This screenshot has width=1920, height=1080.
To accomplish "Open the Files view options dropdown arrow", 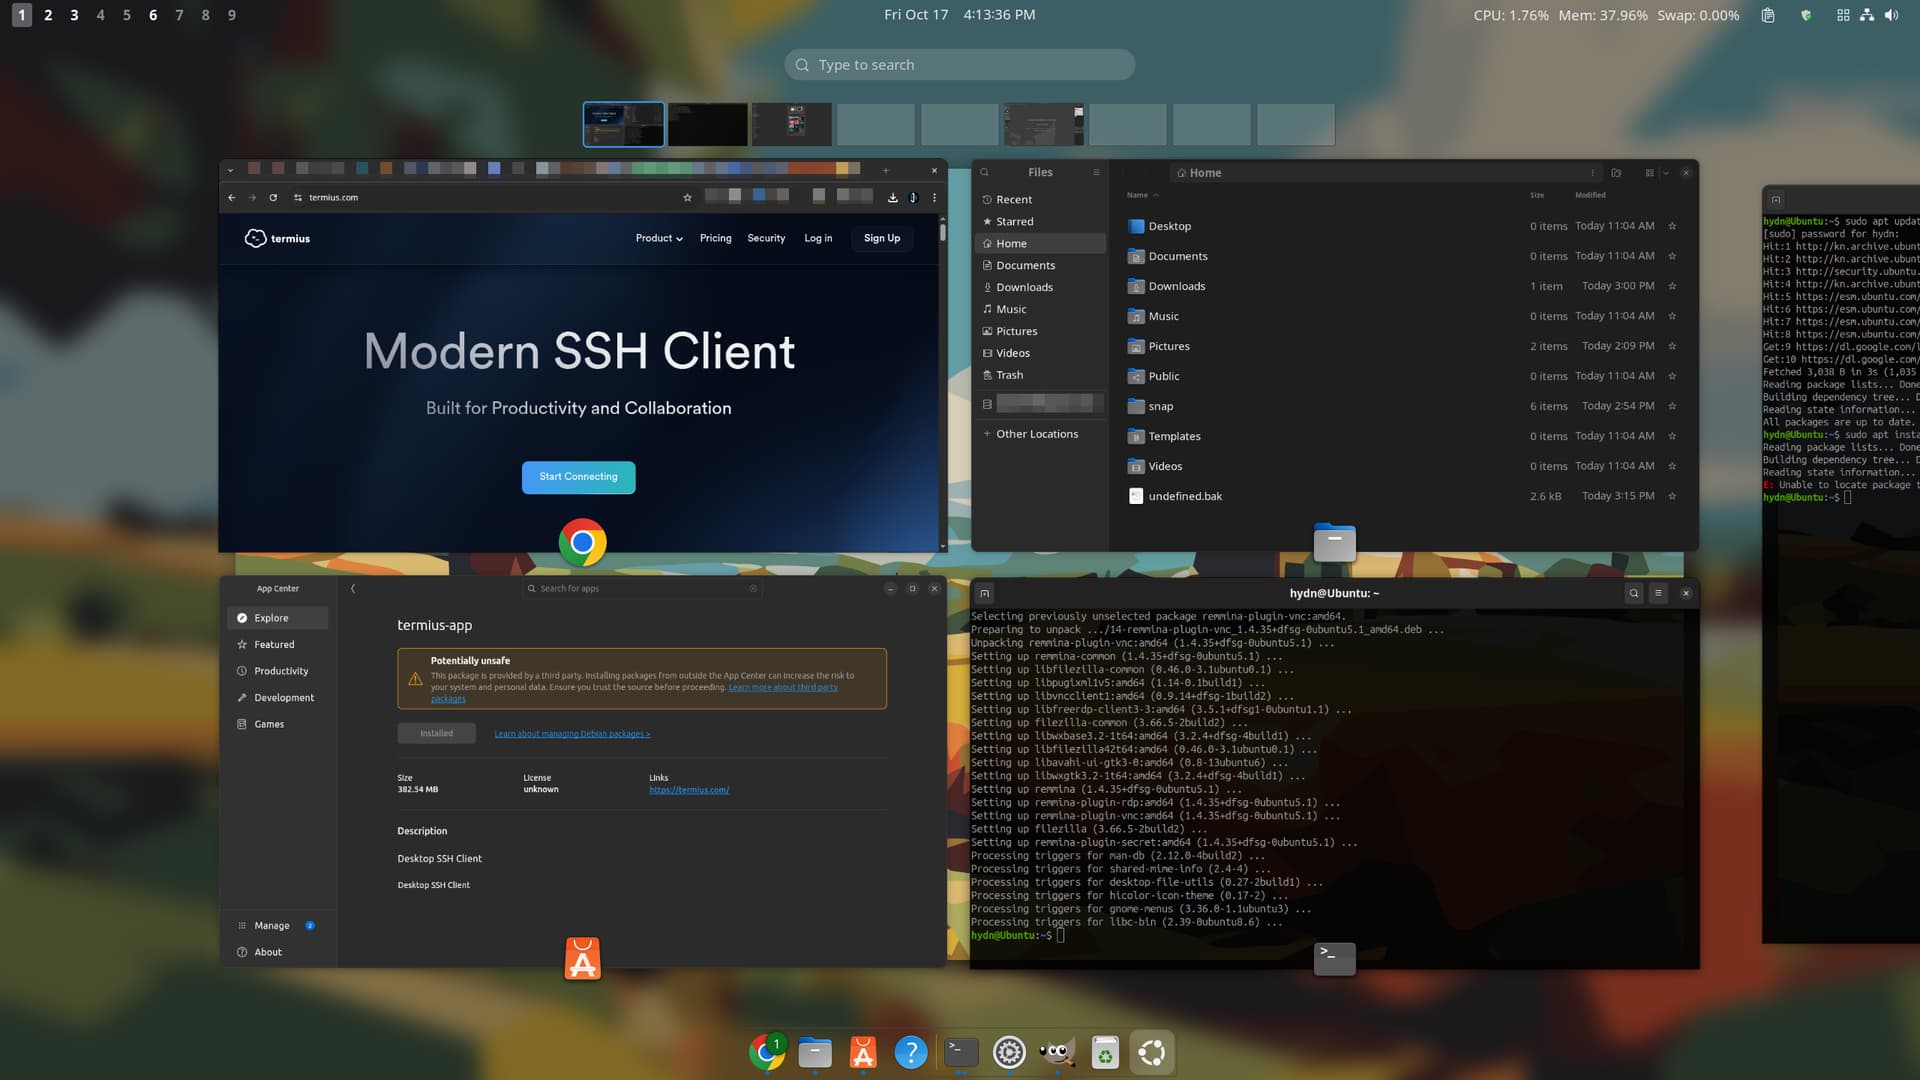I will [x=1666, y=173].
